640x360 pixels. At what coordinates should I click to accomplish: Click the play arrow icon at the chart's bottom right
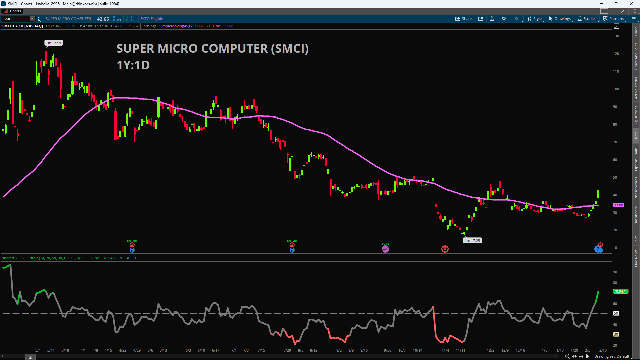click(x=588, y=356)
